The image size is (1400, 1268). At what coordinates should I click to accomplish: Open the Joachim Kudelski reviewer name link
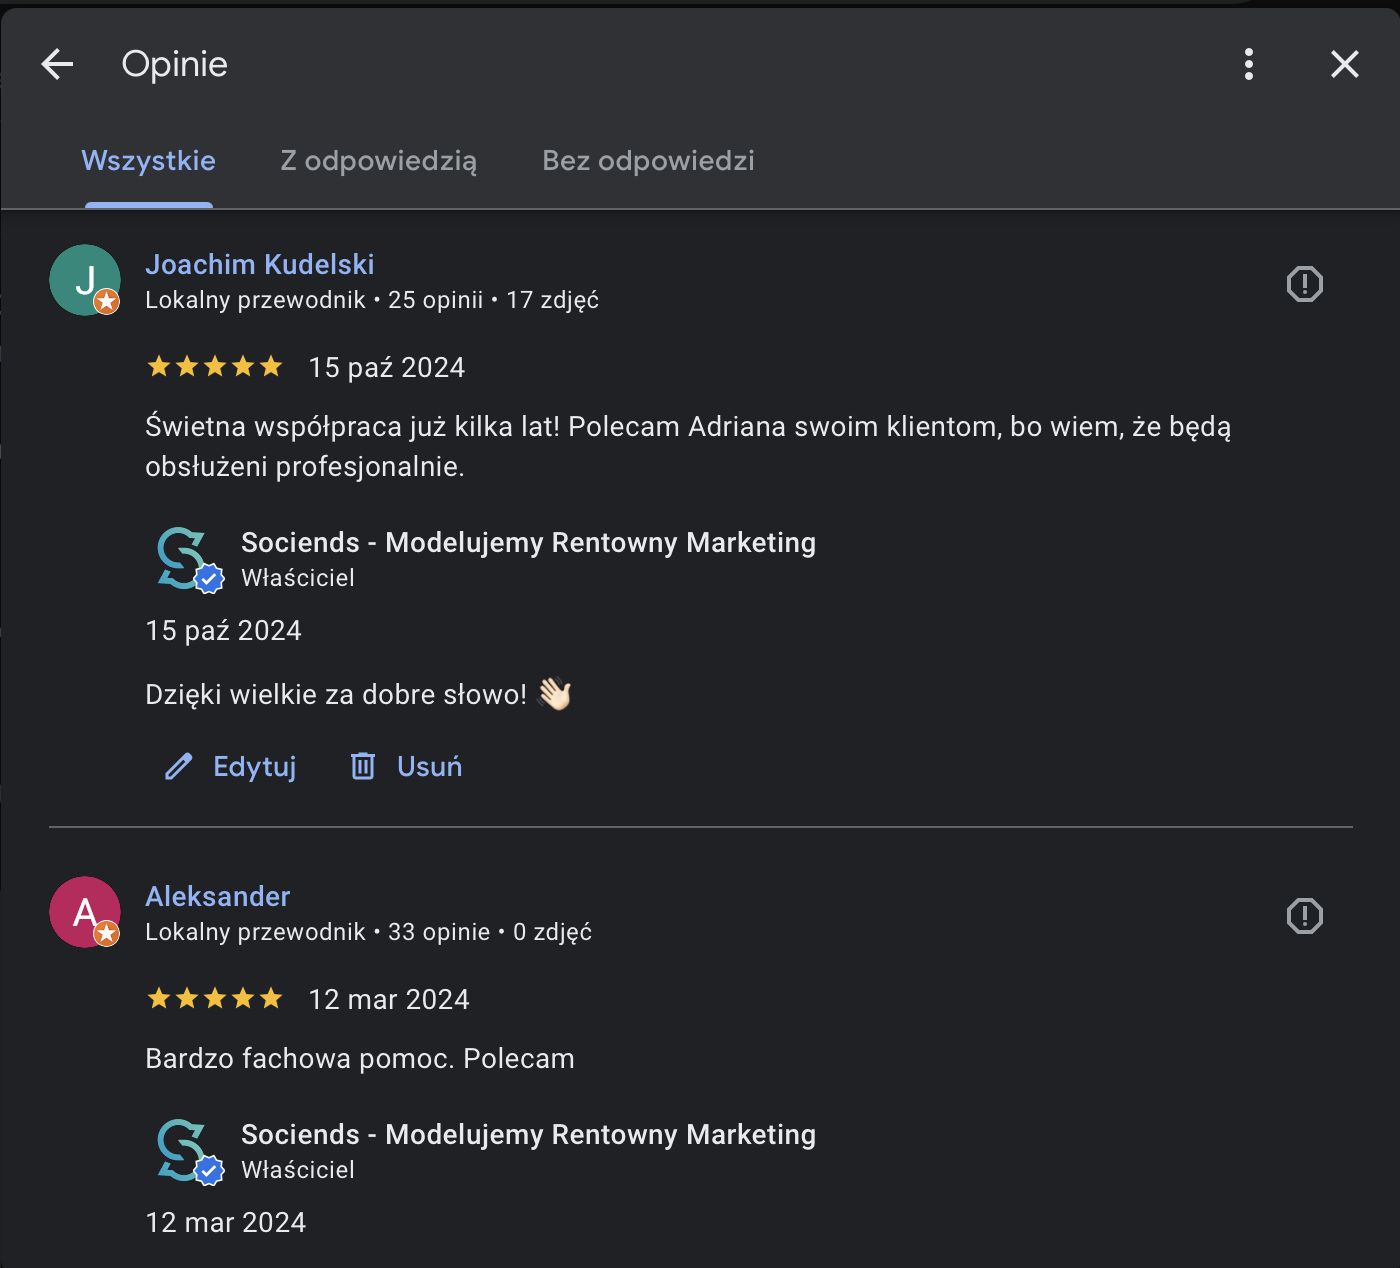[260, 264]
